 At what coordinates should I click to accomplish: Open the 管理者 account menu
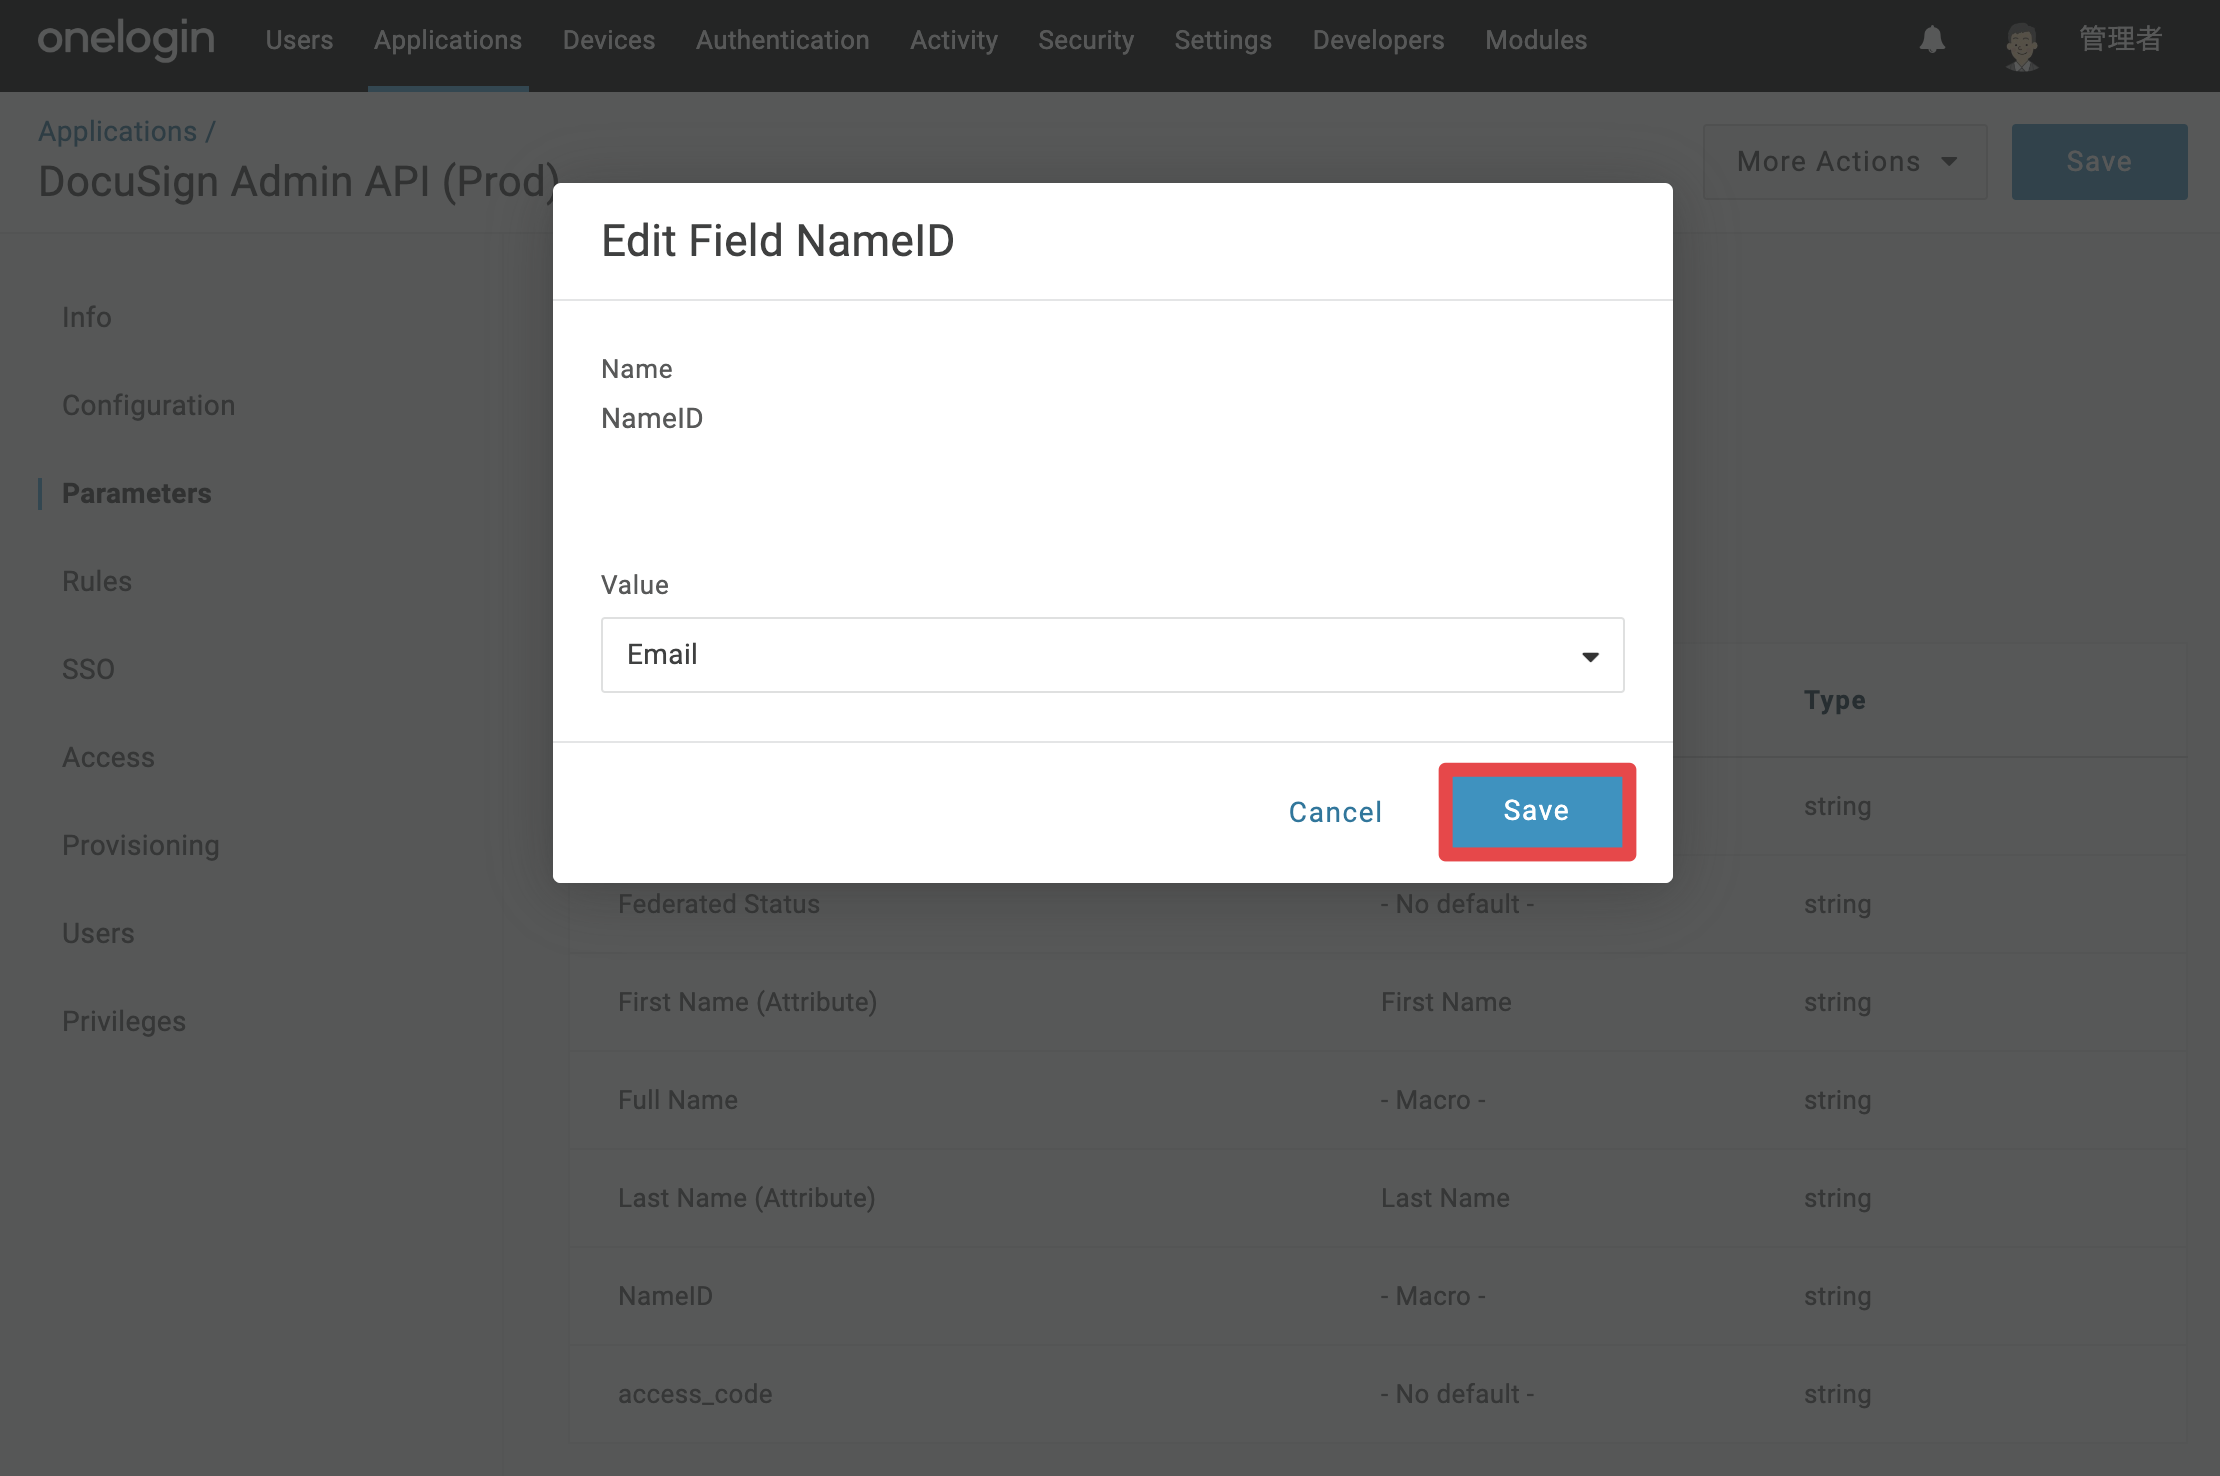(x=2120, y=40)
